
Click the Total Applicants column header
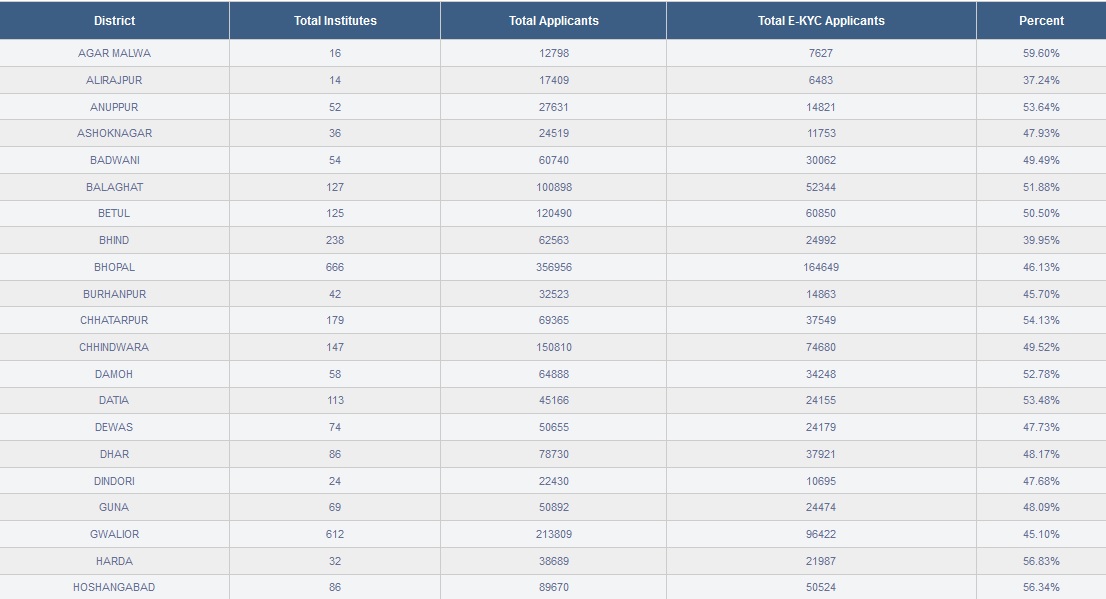[554, 20]
